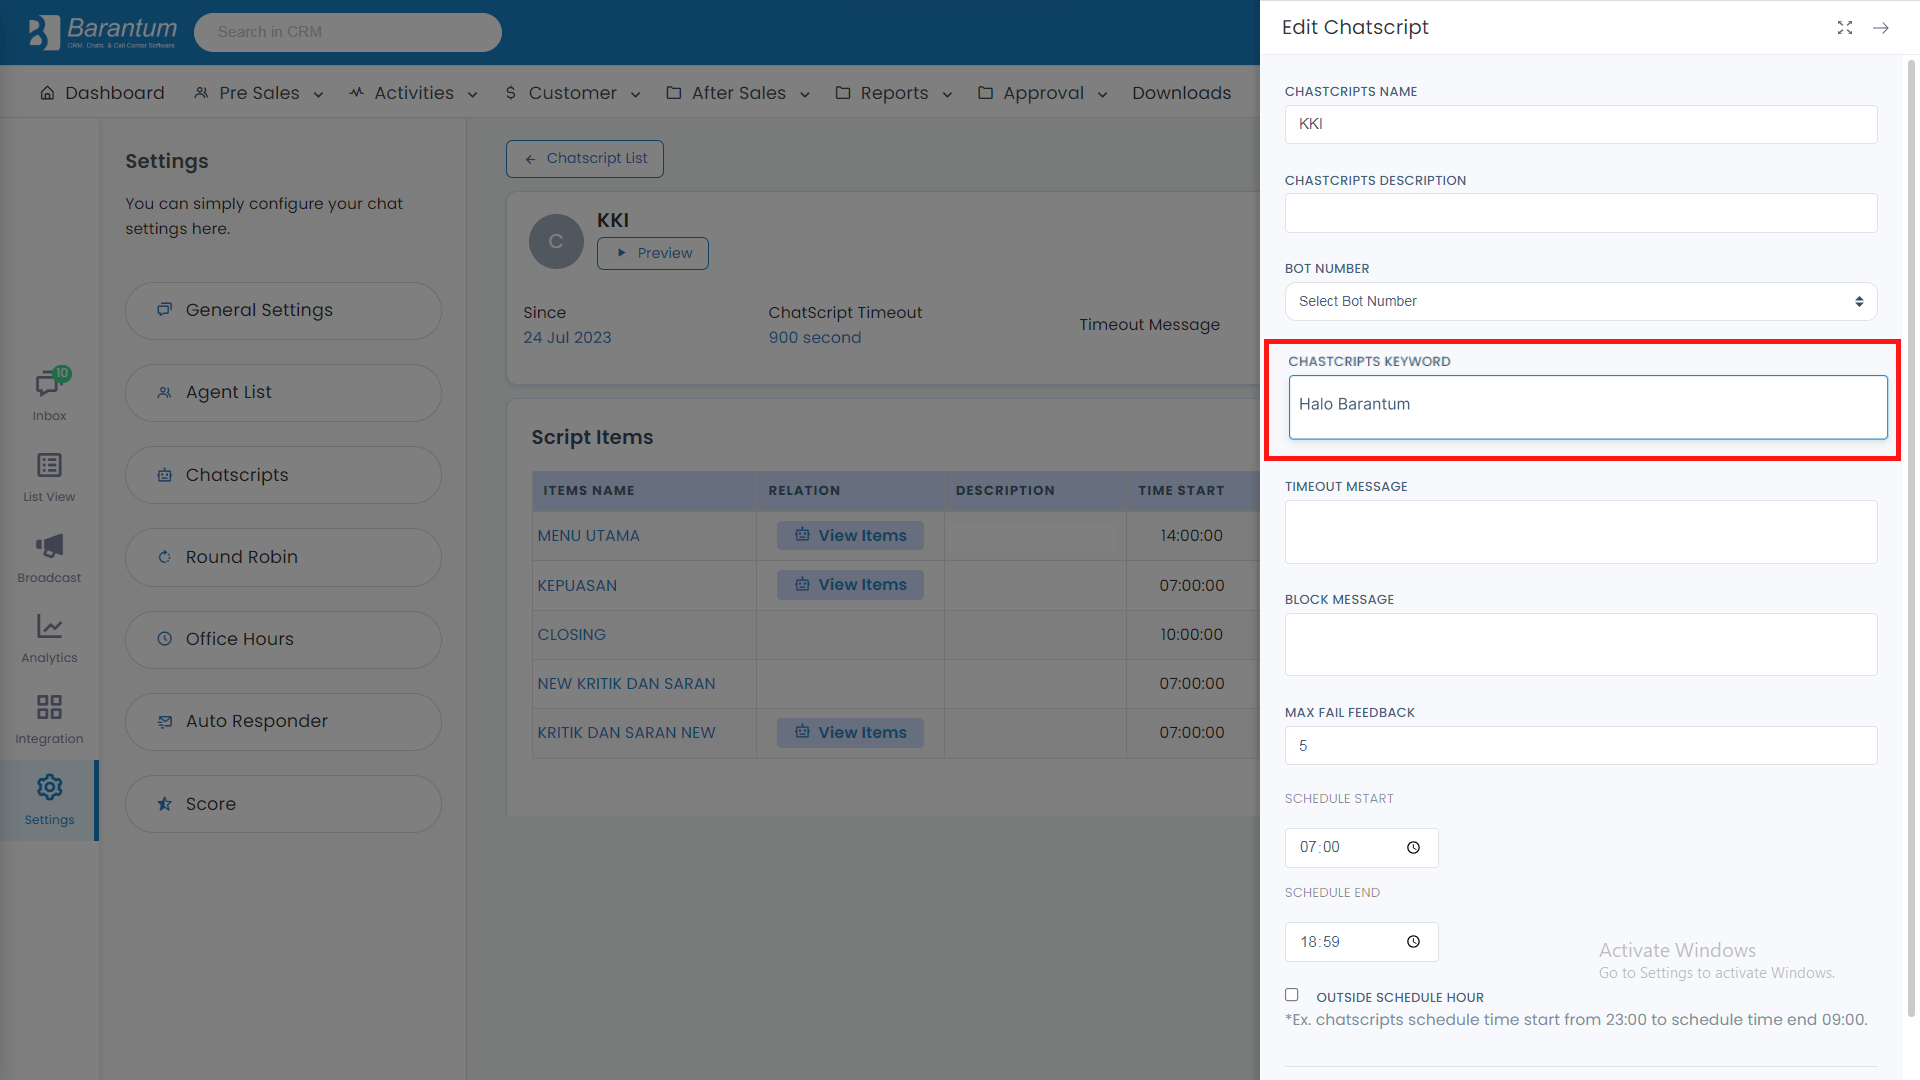Click View Items for MENU UTAMA
The height and width of the screenshot is (1080, 1920).
[x=850, y=536]
